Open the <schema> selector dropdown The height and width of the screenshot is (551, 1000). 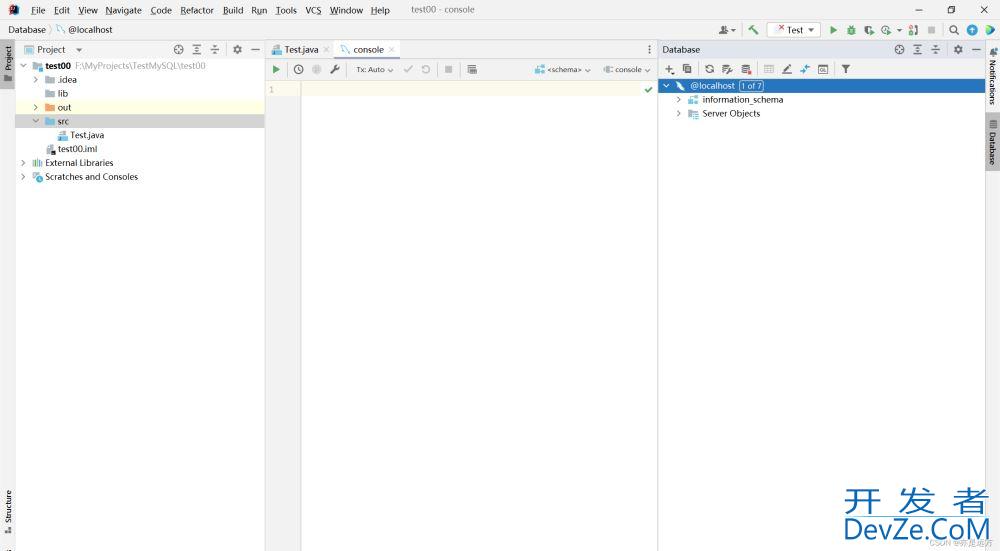tap(562, 70)
